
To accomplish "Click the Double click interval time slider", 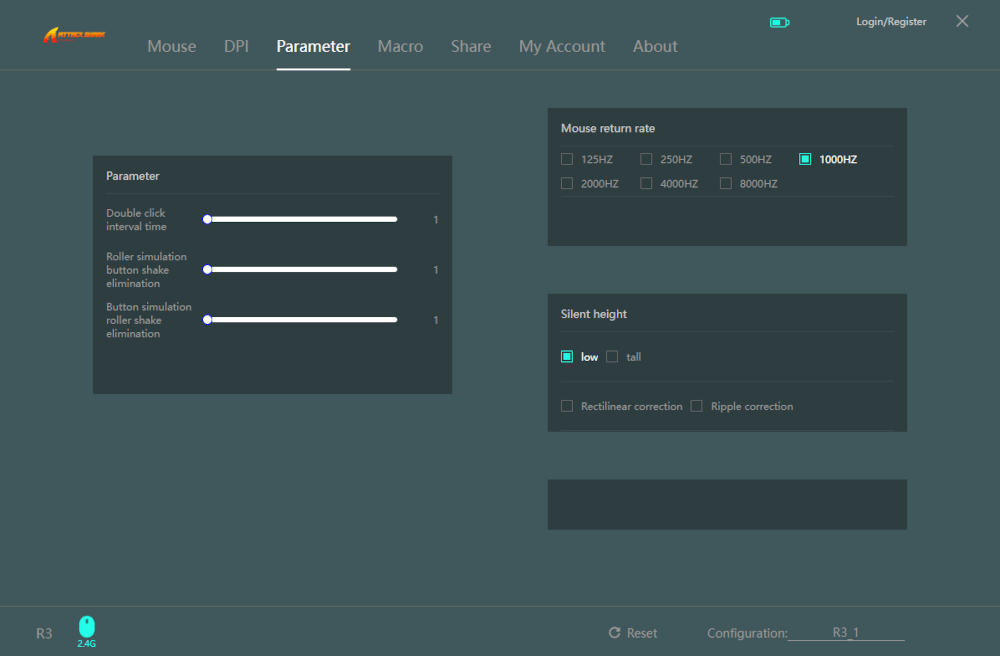I will click(302, 219).
